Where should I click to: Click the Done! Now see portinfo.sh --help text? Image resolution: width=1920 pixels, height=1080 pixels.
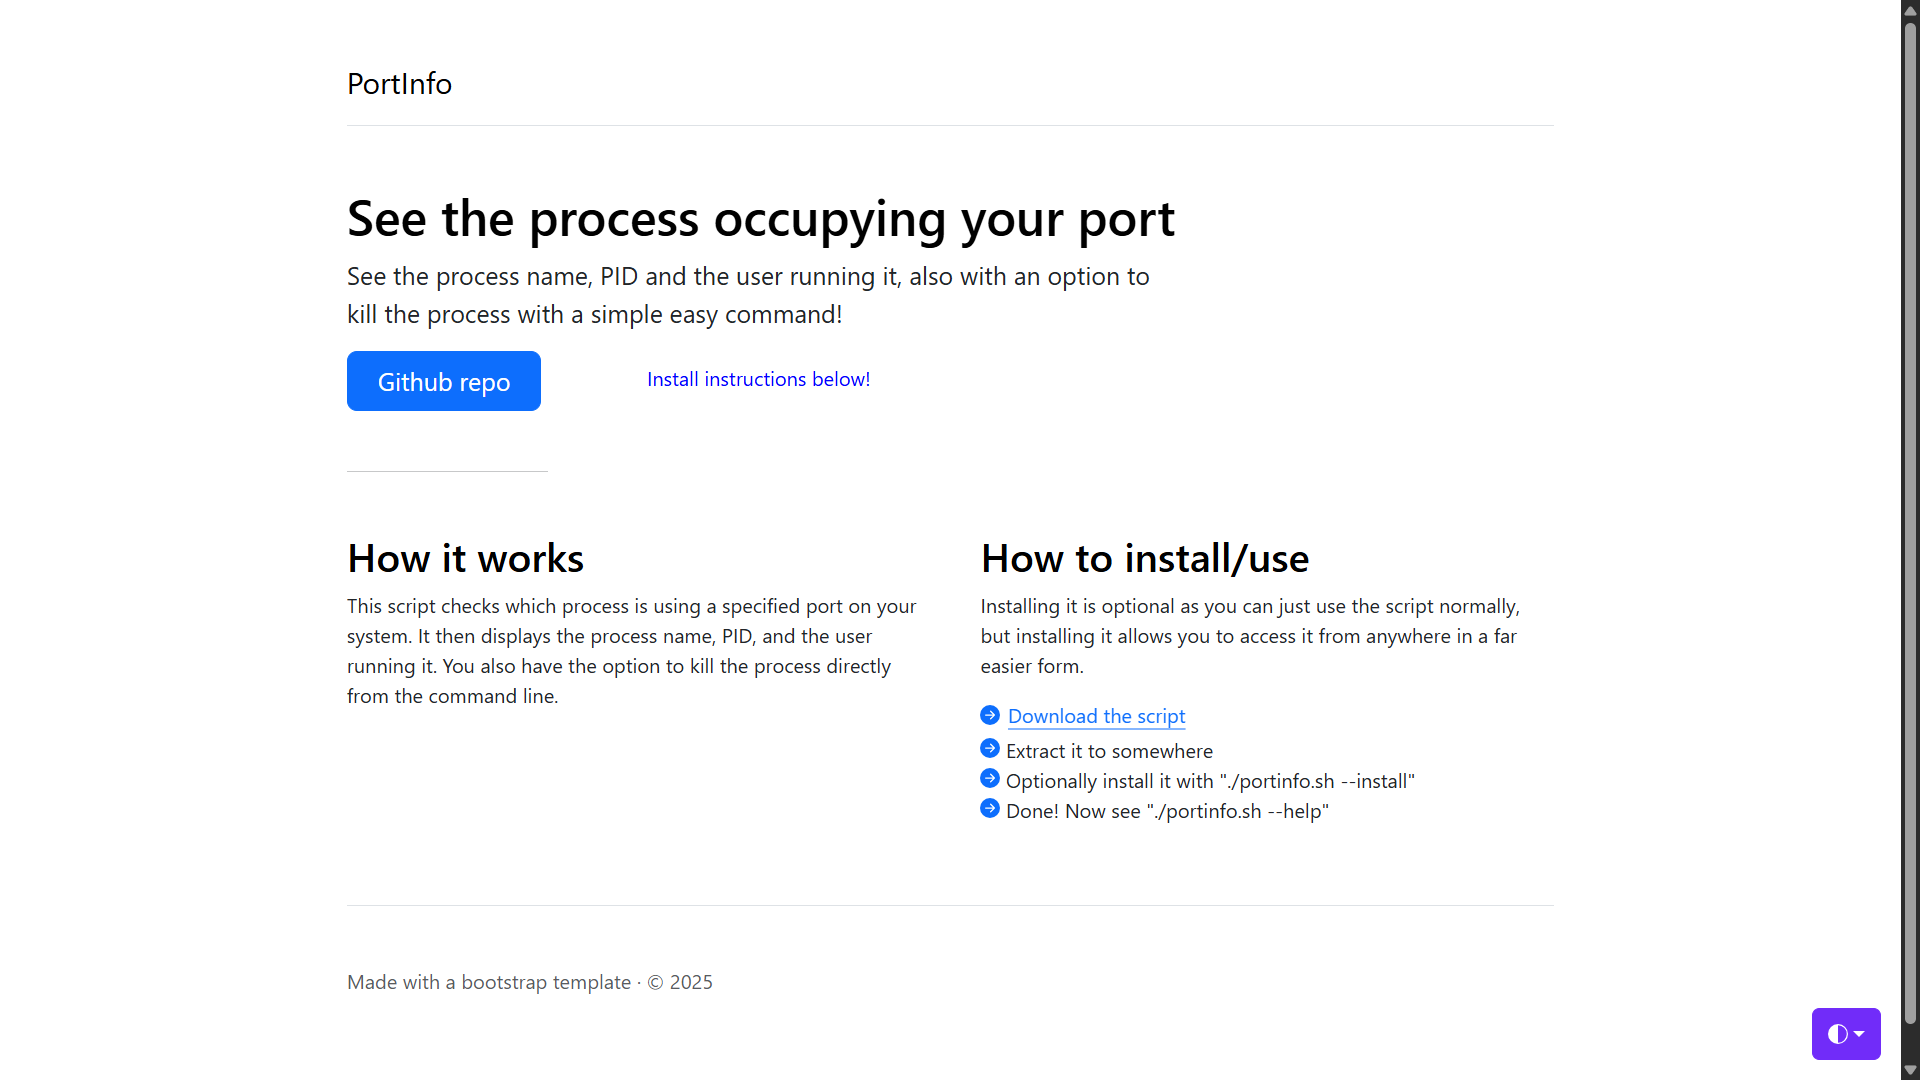point(1167,811)
